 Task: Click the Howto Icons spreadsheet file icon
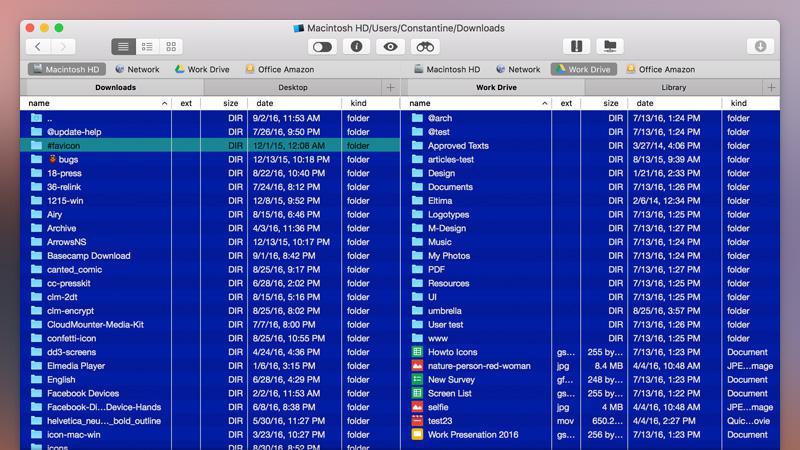pyautogui.click(x=417, y=352)
